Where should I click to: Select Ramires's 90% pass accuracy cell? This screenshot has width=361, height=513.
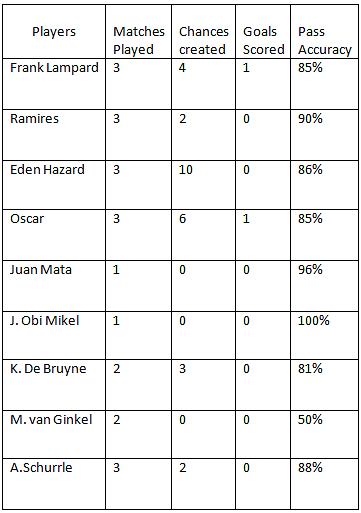(x=325, y=135)
